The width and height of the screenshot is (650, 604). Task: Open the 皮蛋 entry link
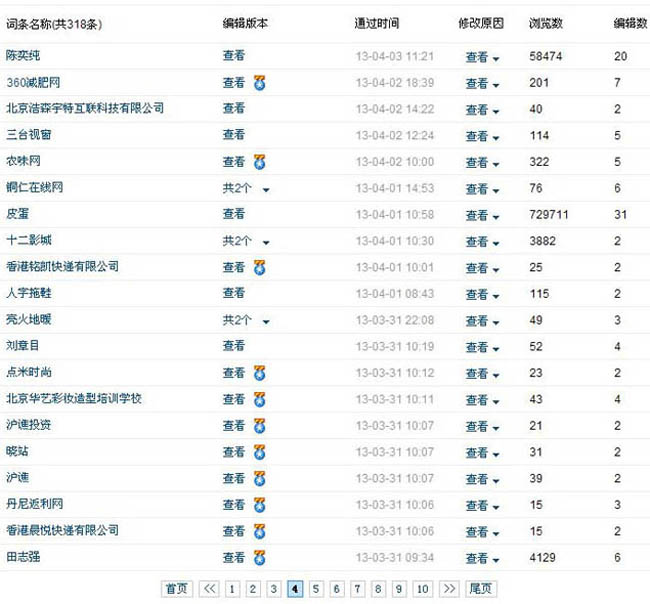tap(17, 214)
